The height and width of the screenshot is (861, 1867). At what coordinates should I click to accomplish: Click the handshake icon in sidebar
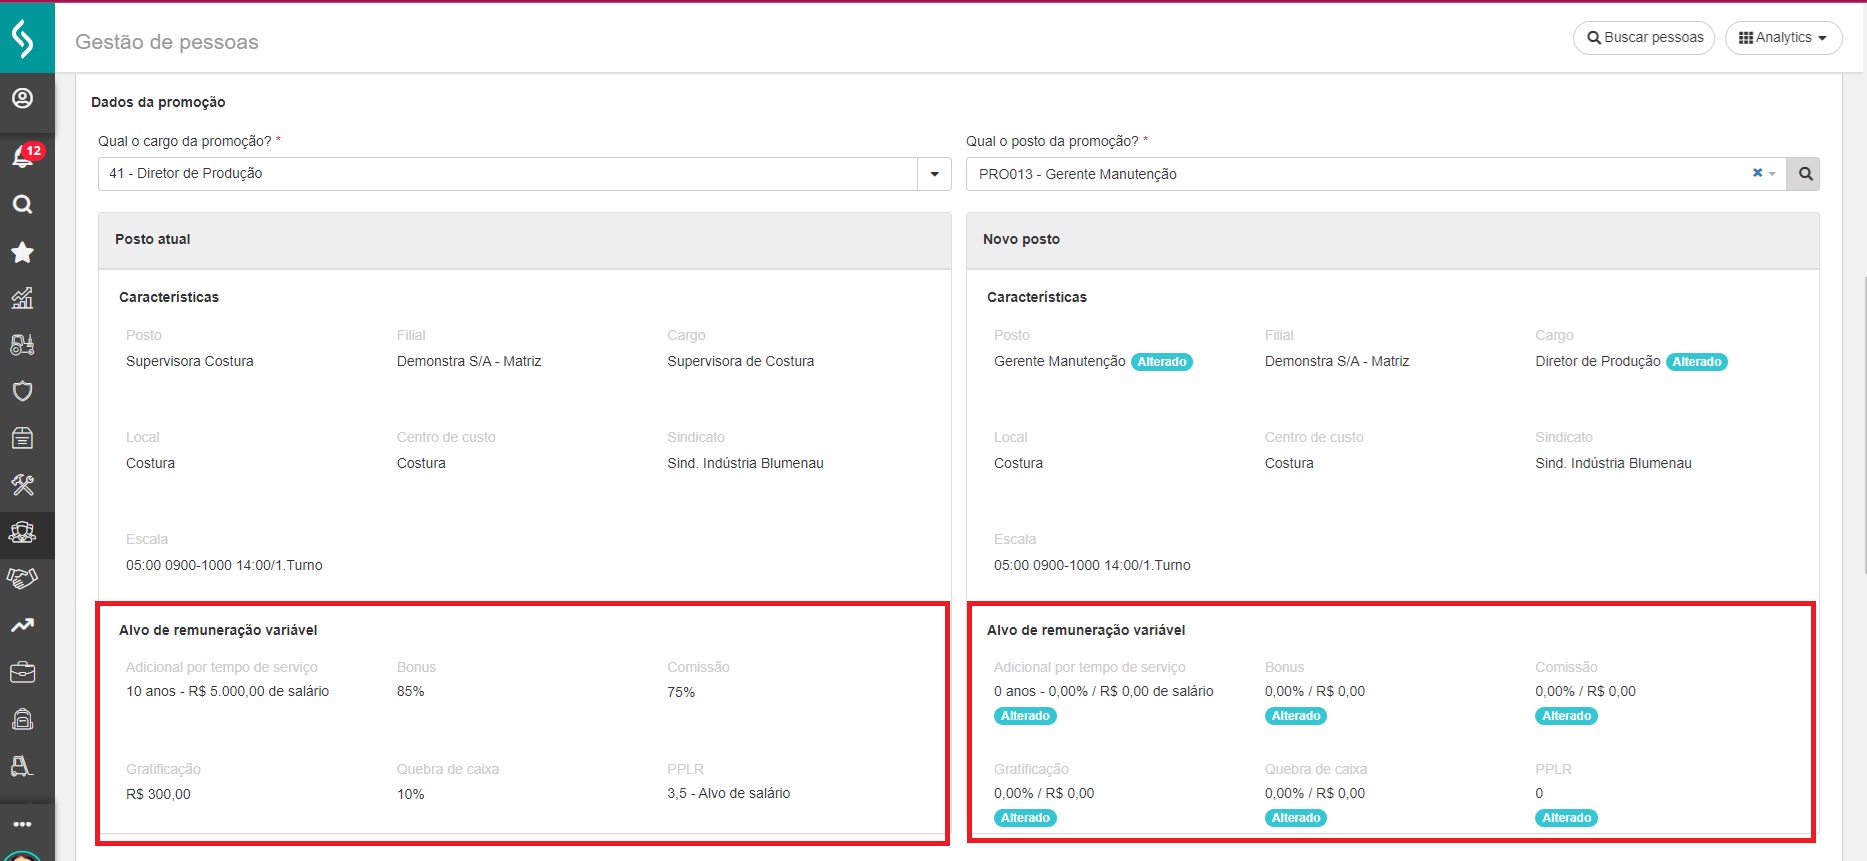tap(22, 578)
